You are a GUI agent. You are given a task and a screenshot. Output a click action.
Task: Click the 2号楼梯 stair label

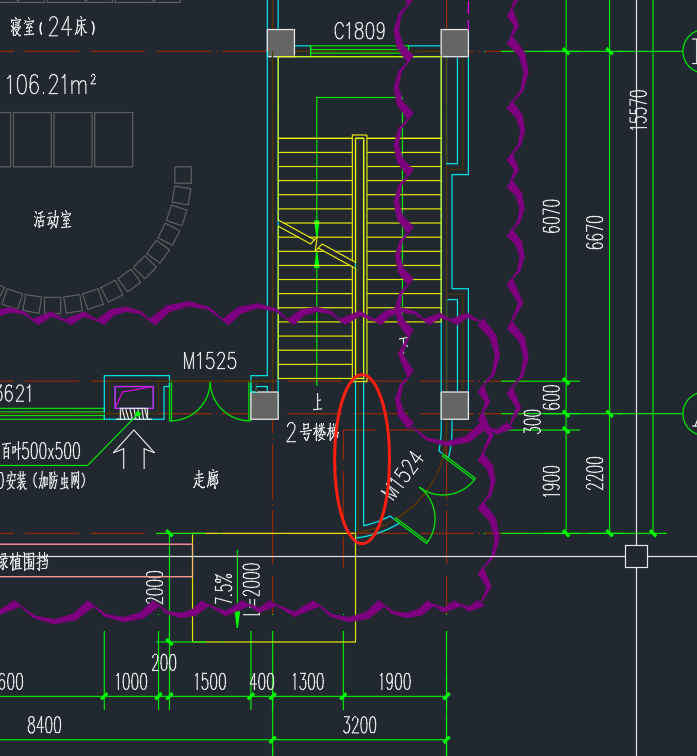pos(312,432)
